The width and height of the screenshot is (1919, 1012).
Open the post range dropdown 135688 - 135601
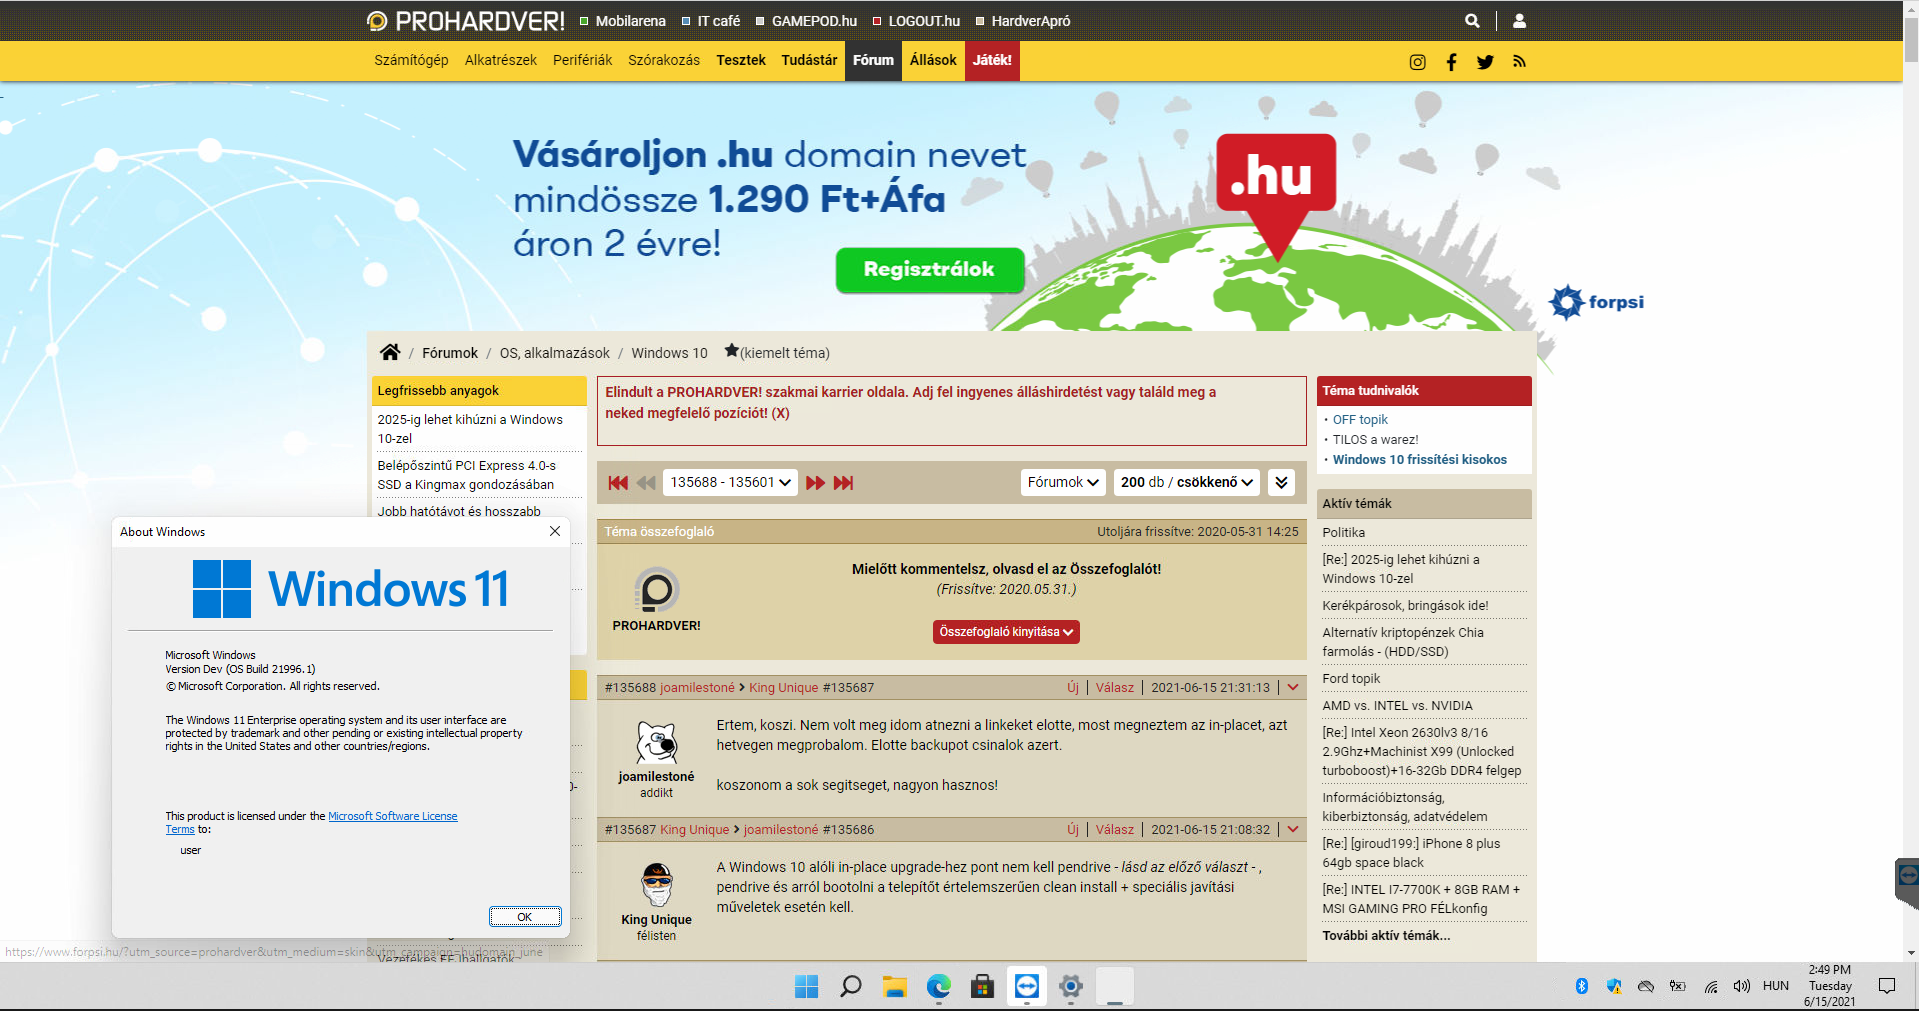pos(730,483)
